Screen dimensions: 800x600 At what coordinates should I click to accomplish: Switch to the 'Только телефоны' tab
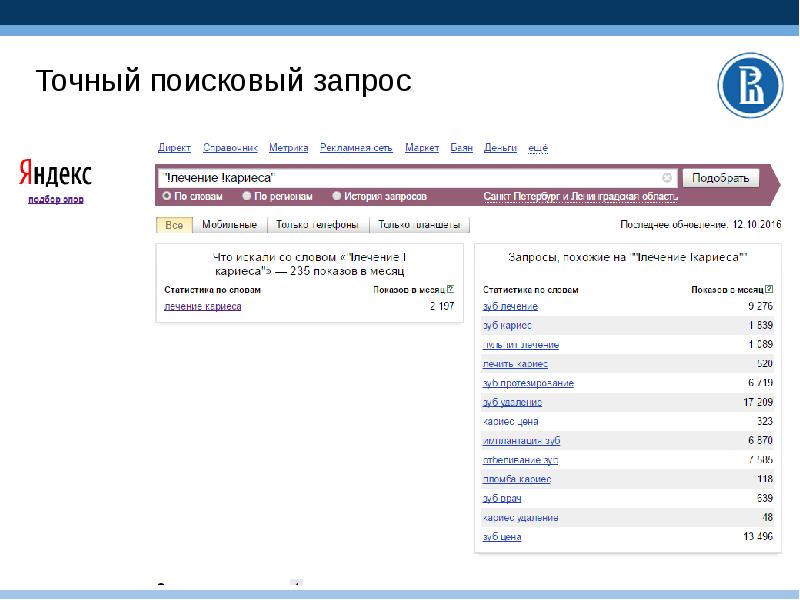[318, 225]
